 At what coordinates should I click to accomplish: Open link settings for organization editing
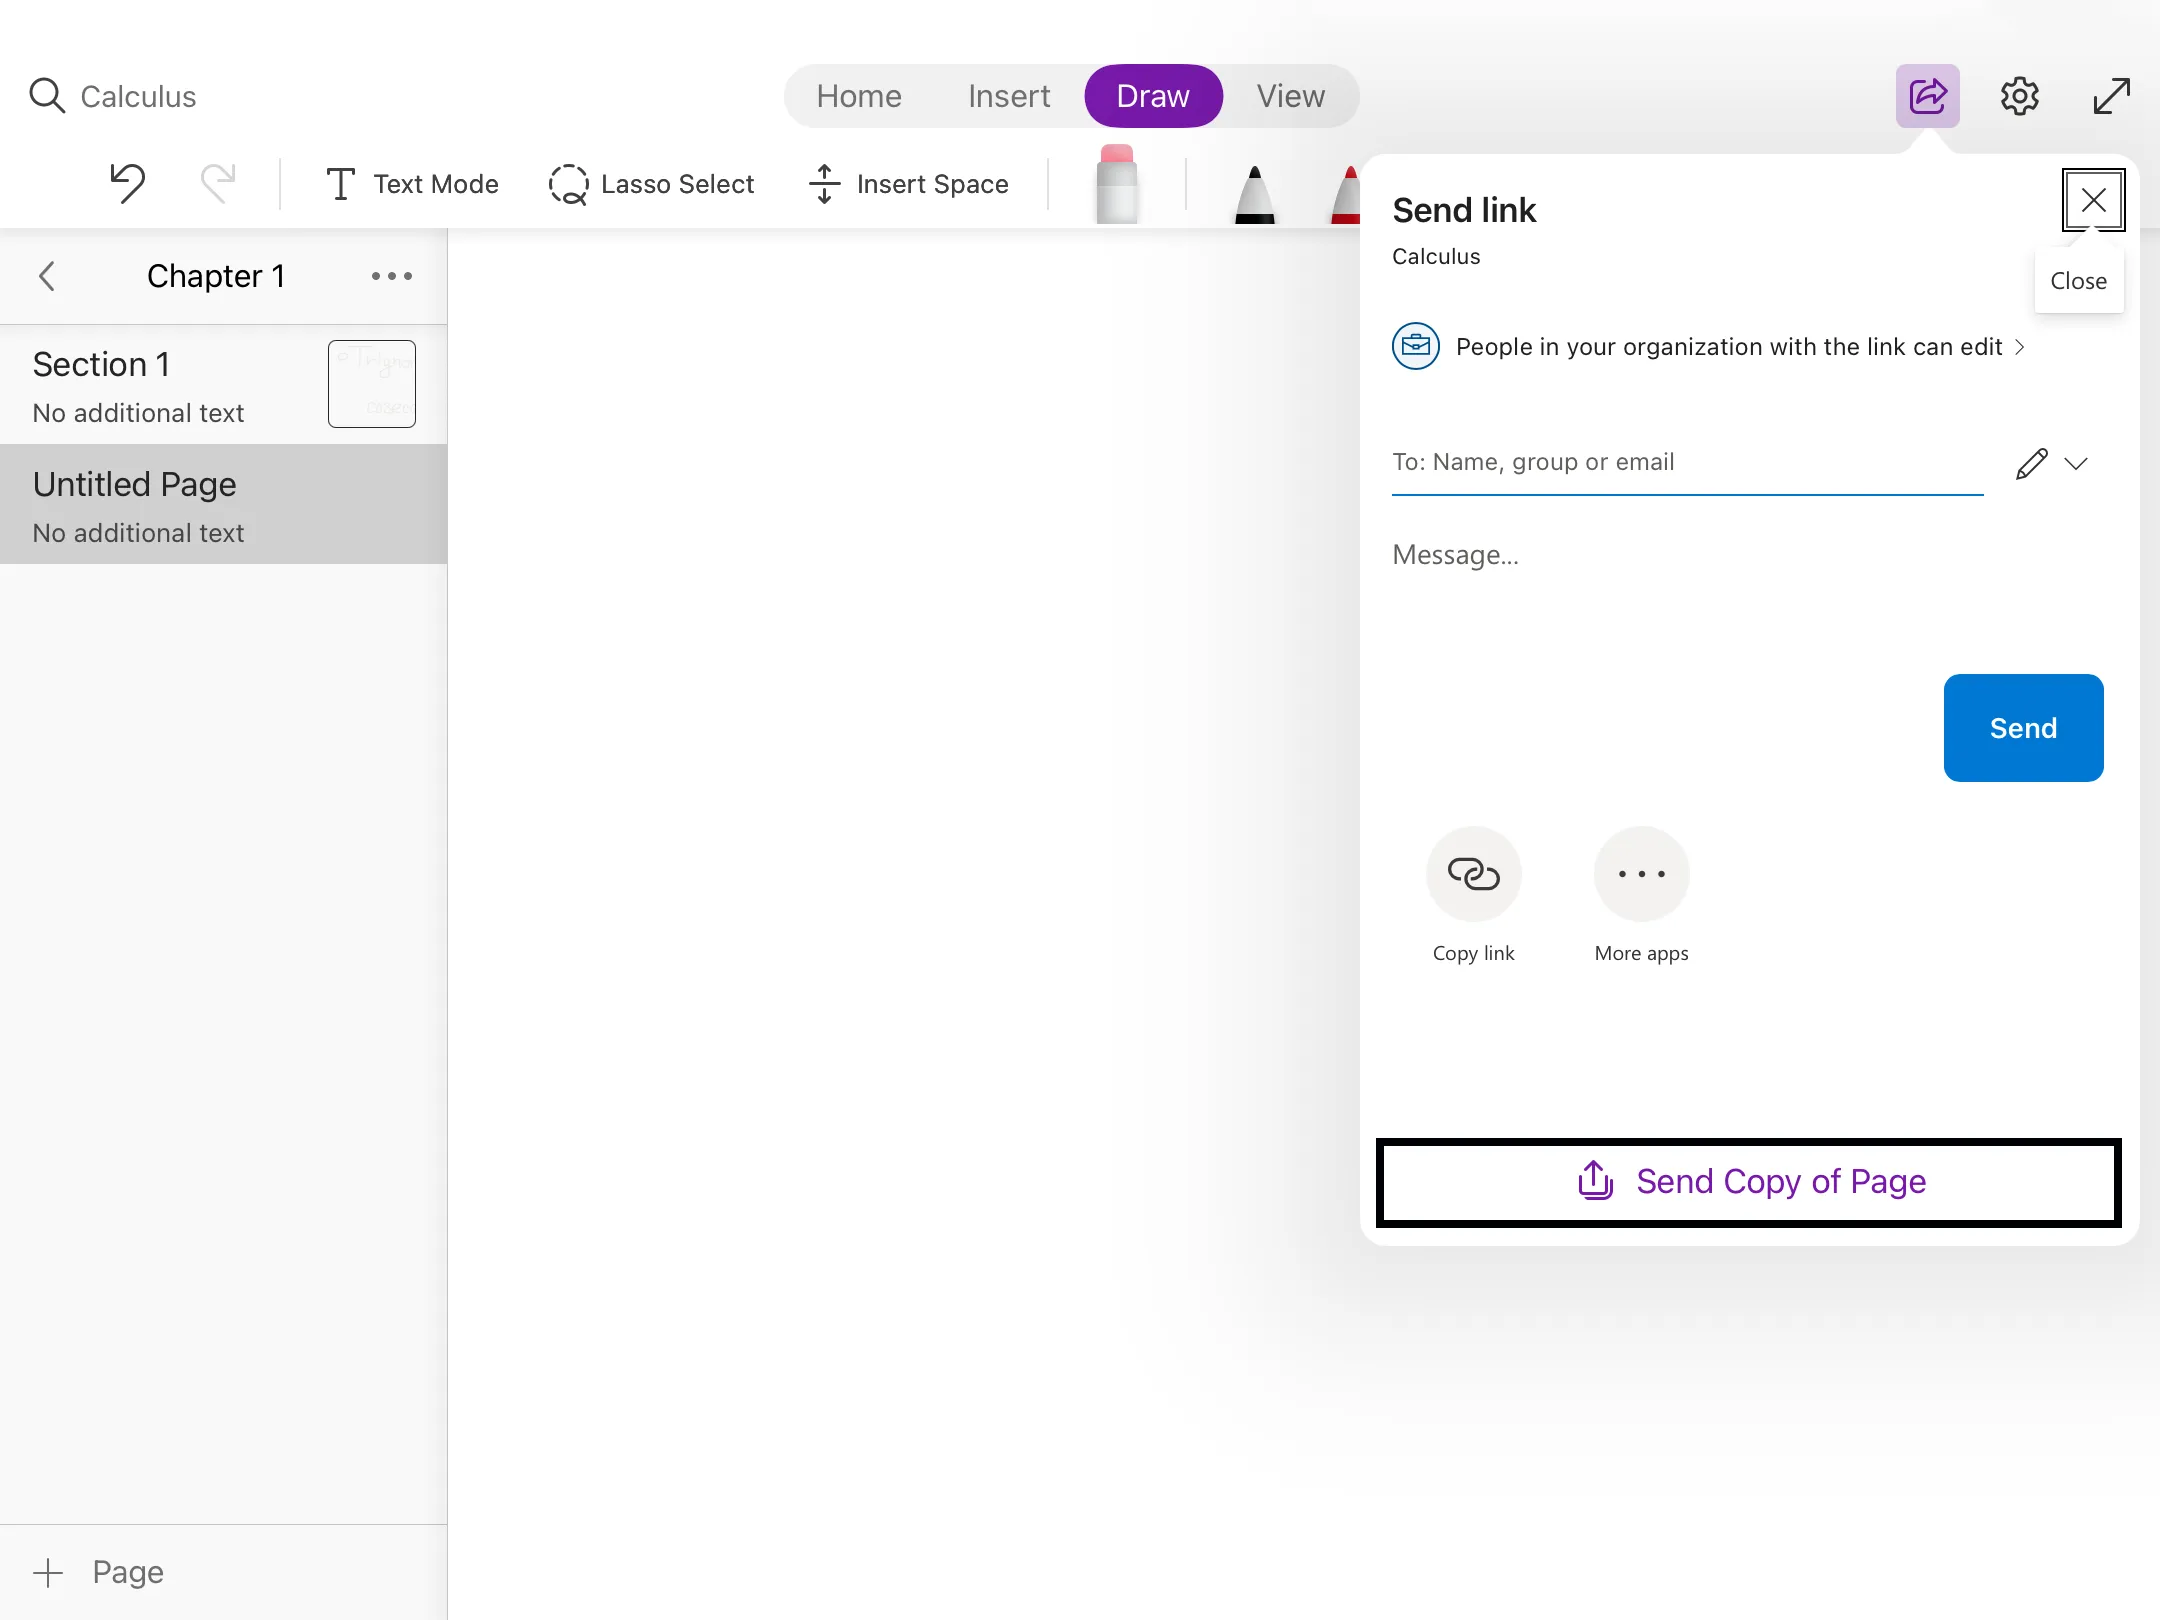click(1728, 347)
